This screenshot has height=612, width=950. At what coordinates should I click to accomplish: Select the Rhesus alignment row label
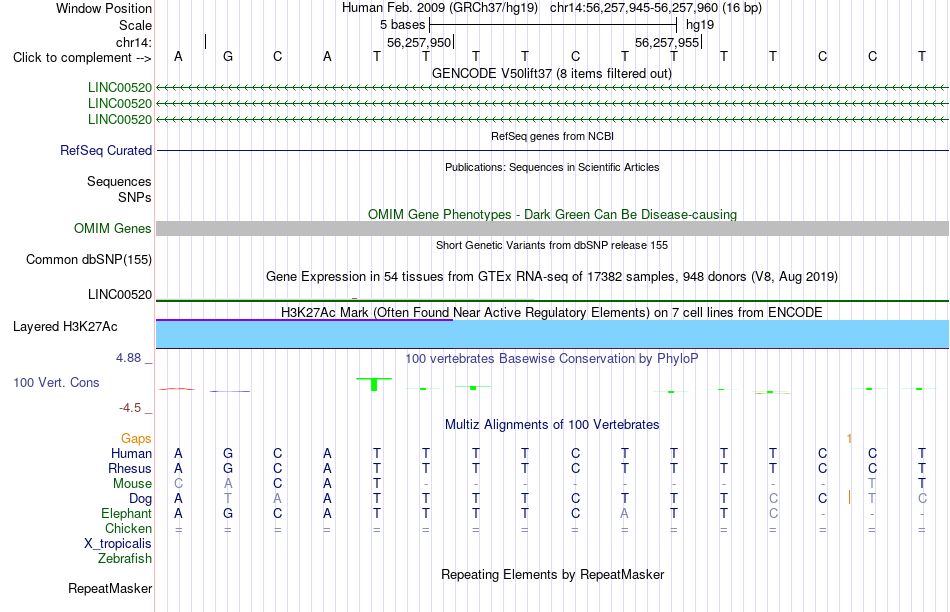click(130, 468)
